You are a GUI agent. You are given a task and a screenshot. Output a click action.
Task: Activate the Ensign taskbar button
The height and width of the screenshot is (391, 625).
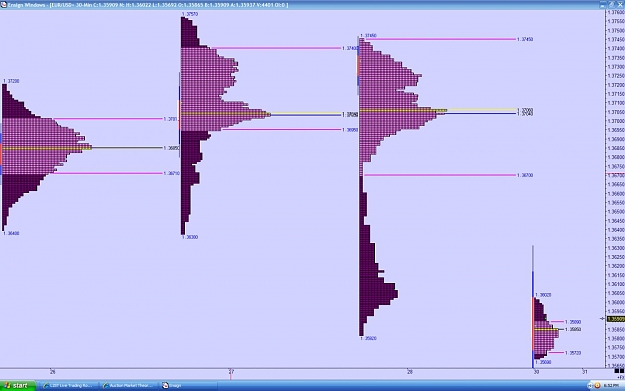click(187, 385)
